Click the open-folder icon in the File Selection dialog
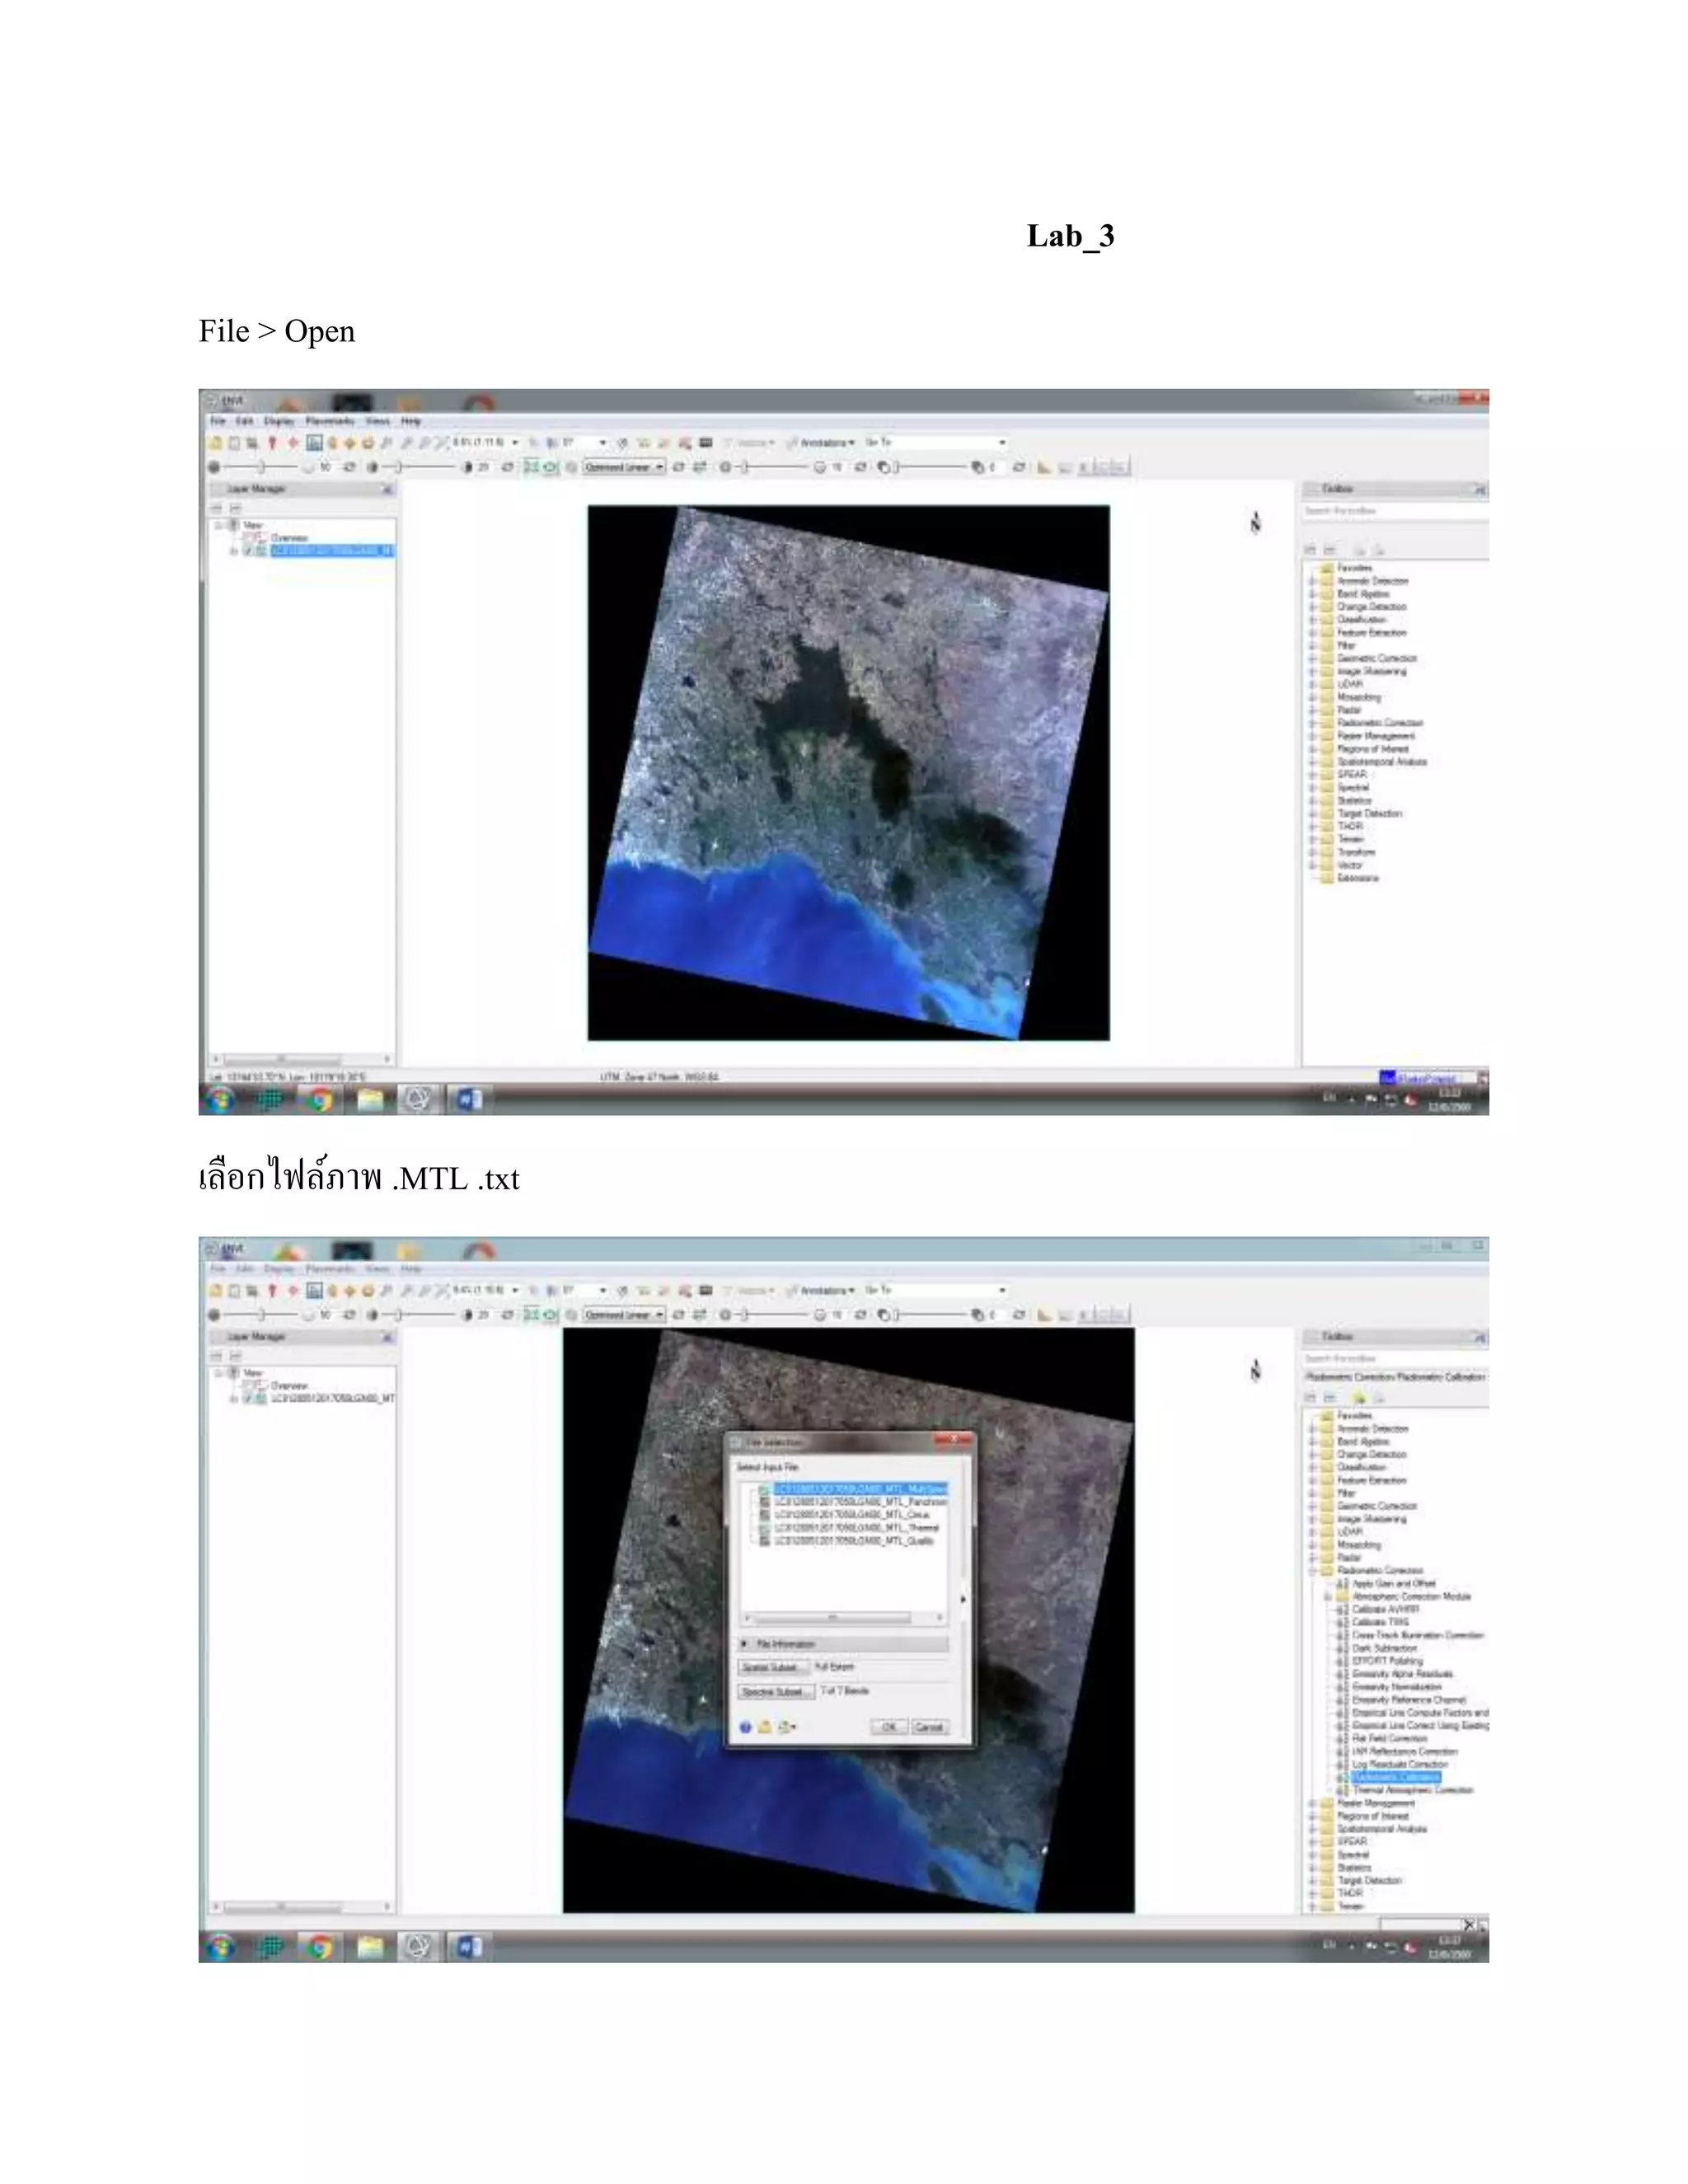Image resolution: width=1688 pixels, height=2184 pixels. 765,1727
